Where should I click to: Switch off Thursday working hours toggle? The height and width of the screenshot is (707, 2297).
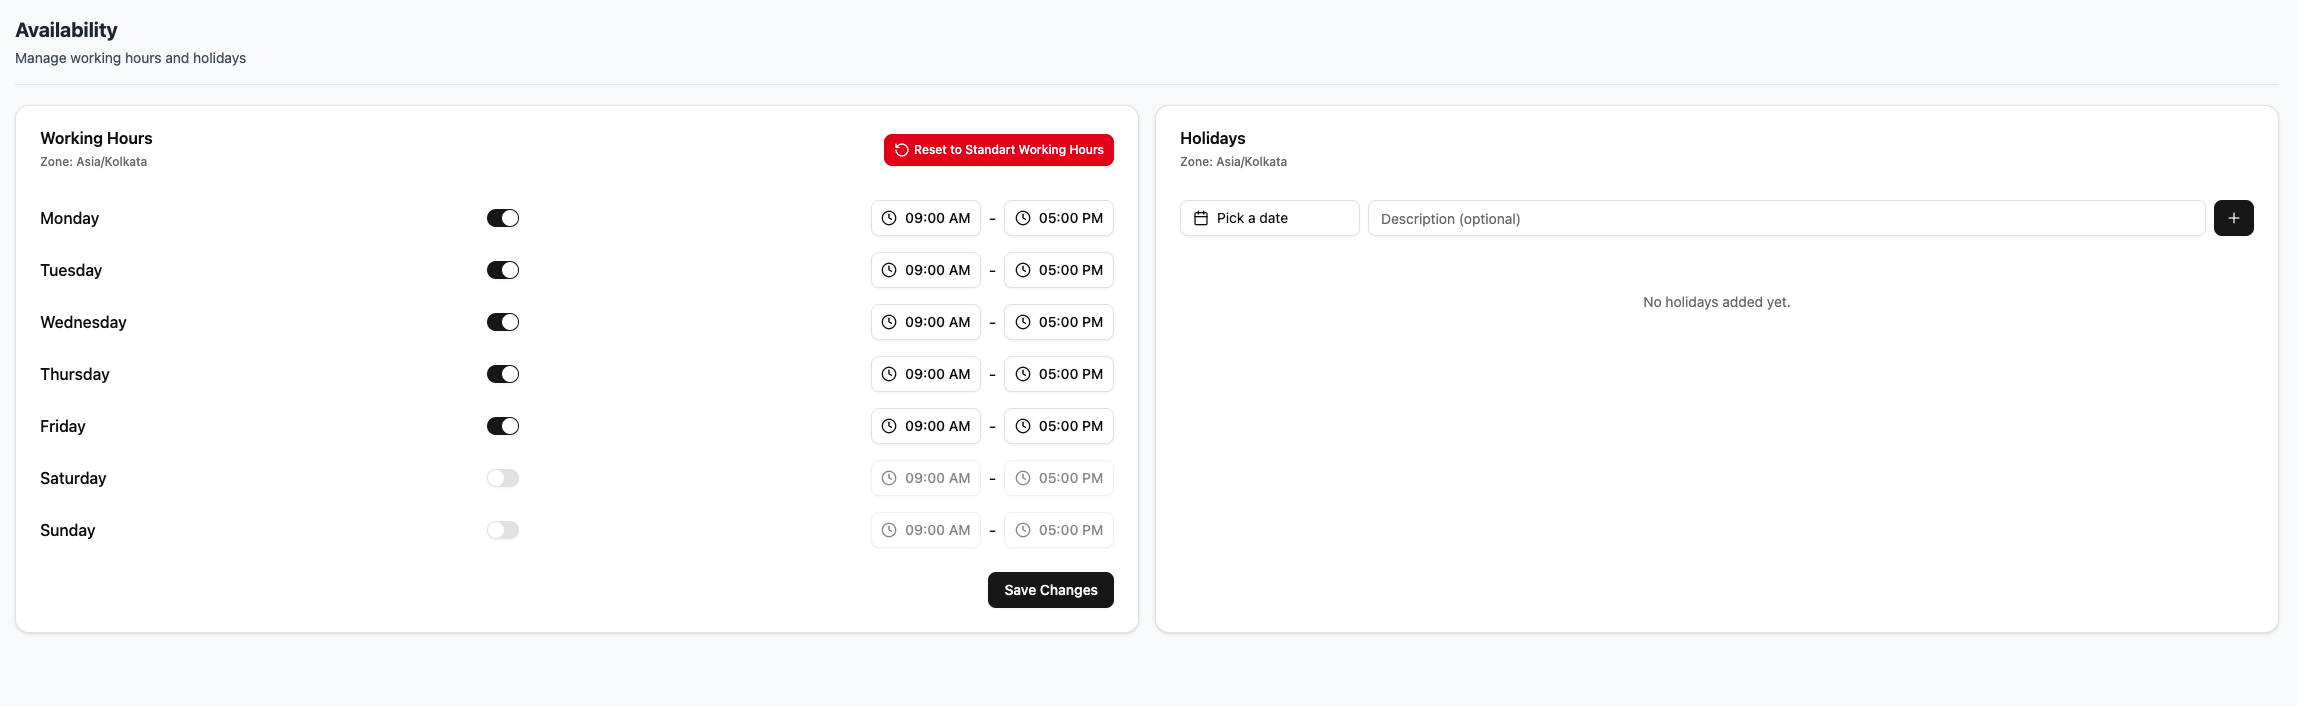click(503, 374)
